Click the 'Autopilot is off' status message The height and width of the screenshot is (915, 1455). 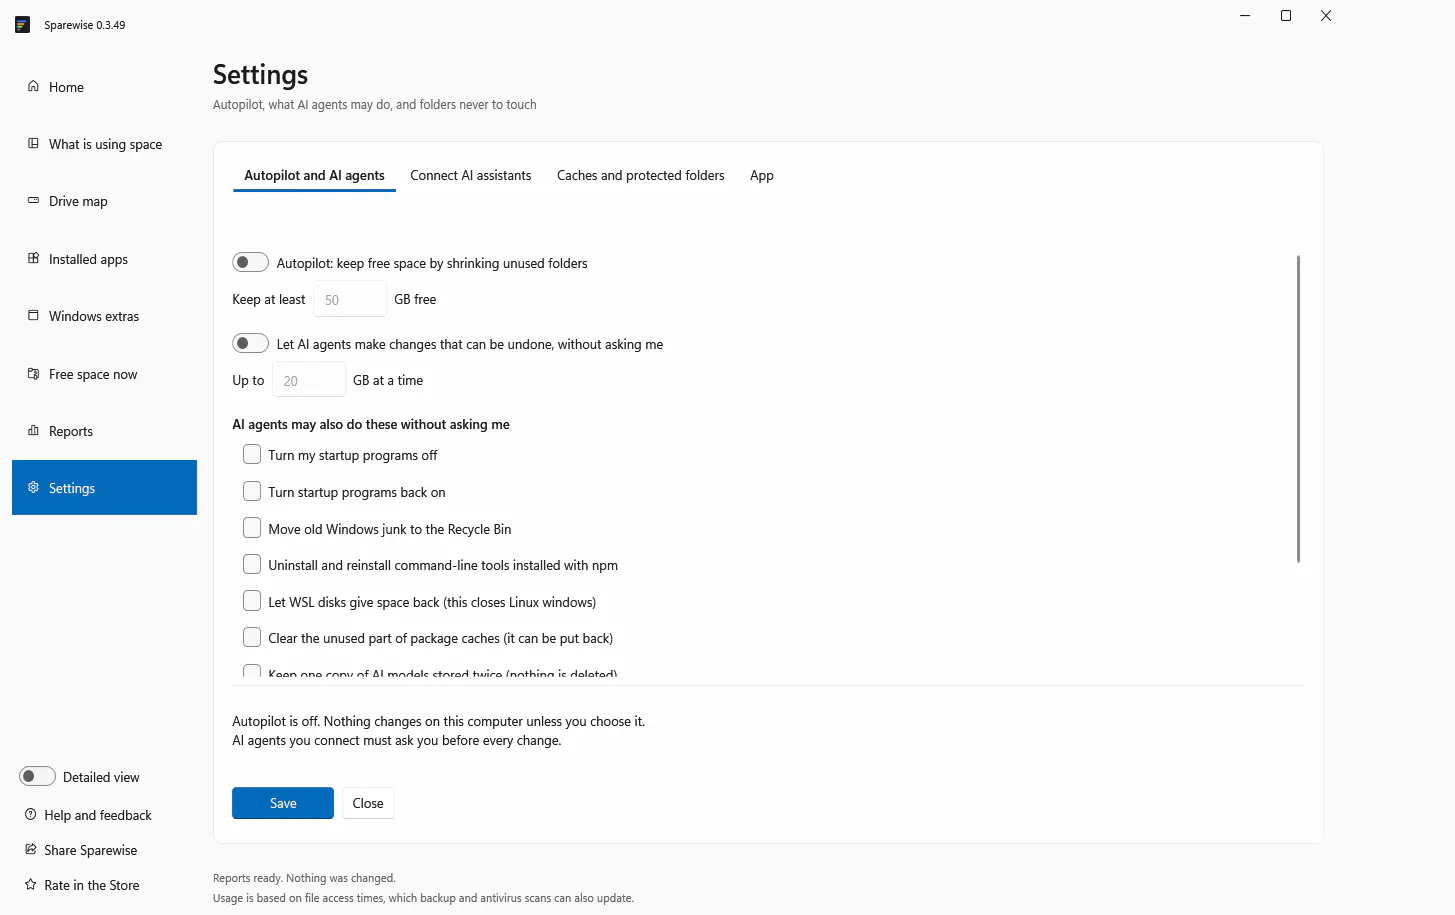pos(439,731)
